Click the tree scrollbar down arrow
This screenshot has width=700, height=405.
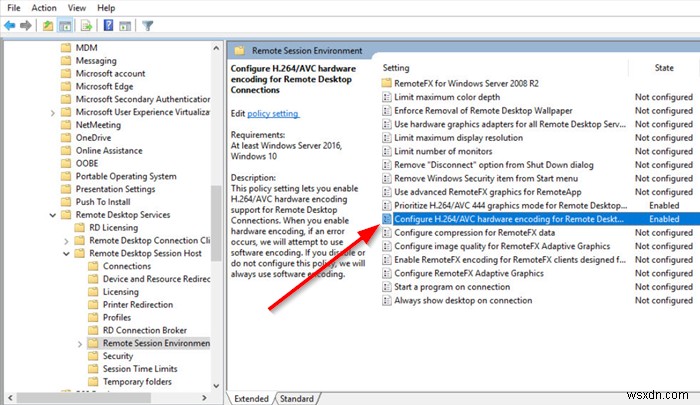click(x=217, y=385)
